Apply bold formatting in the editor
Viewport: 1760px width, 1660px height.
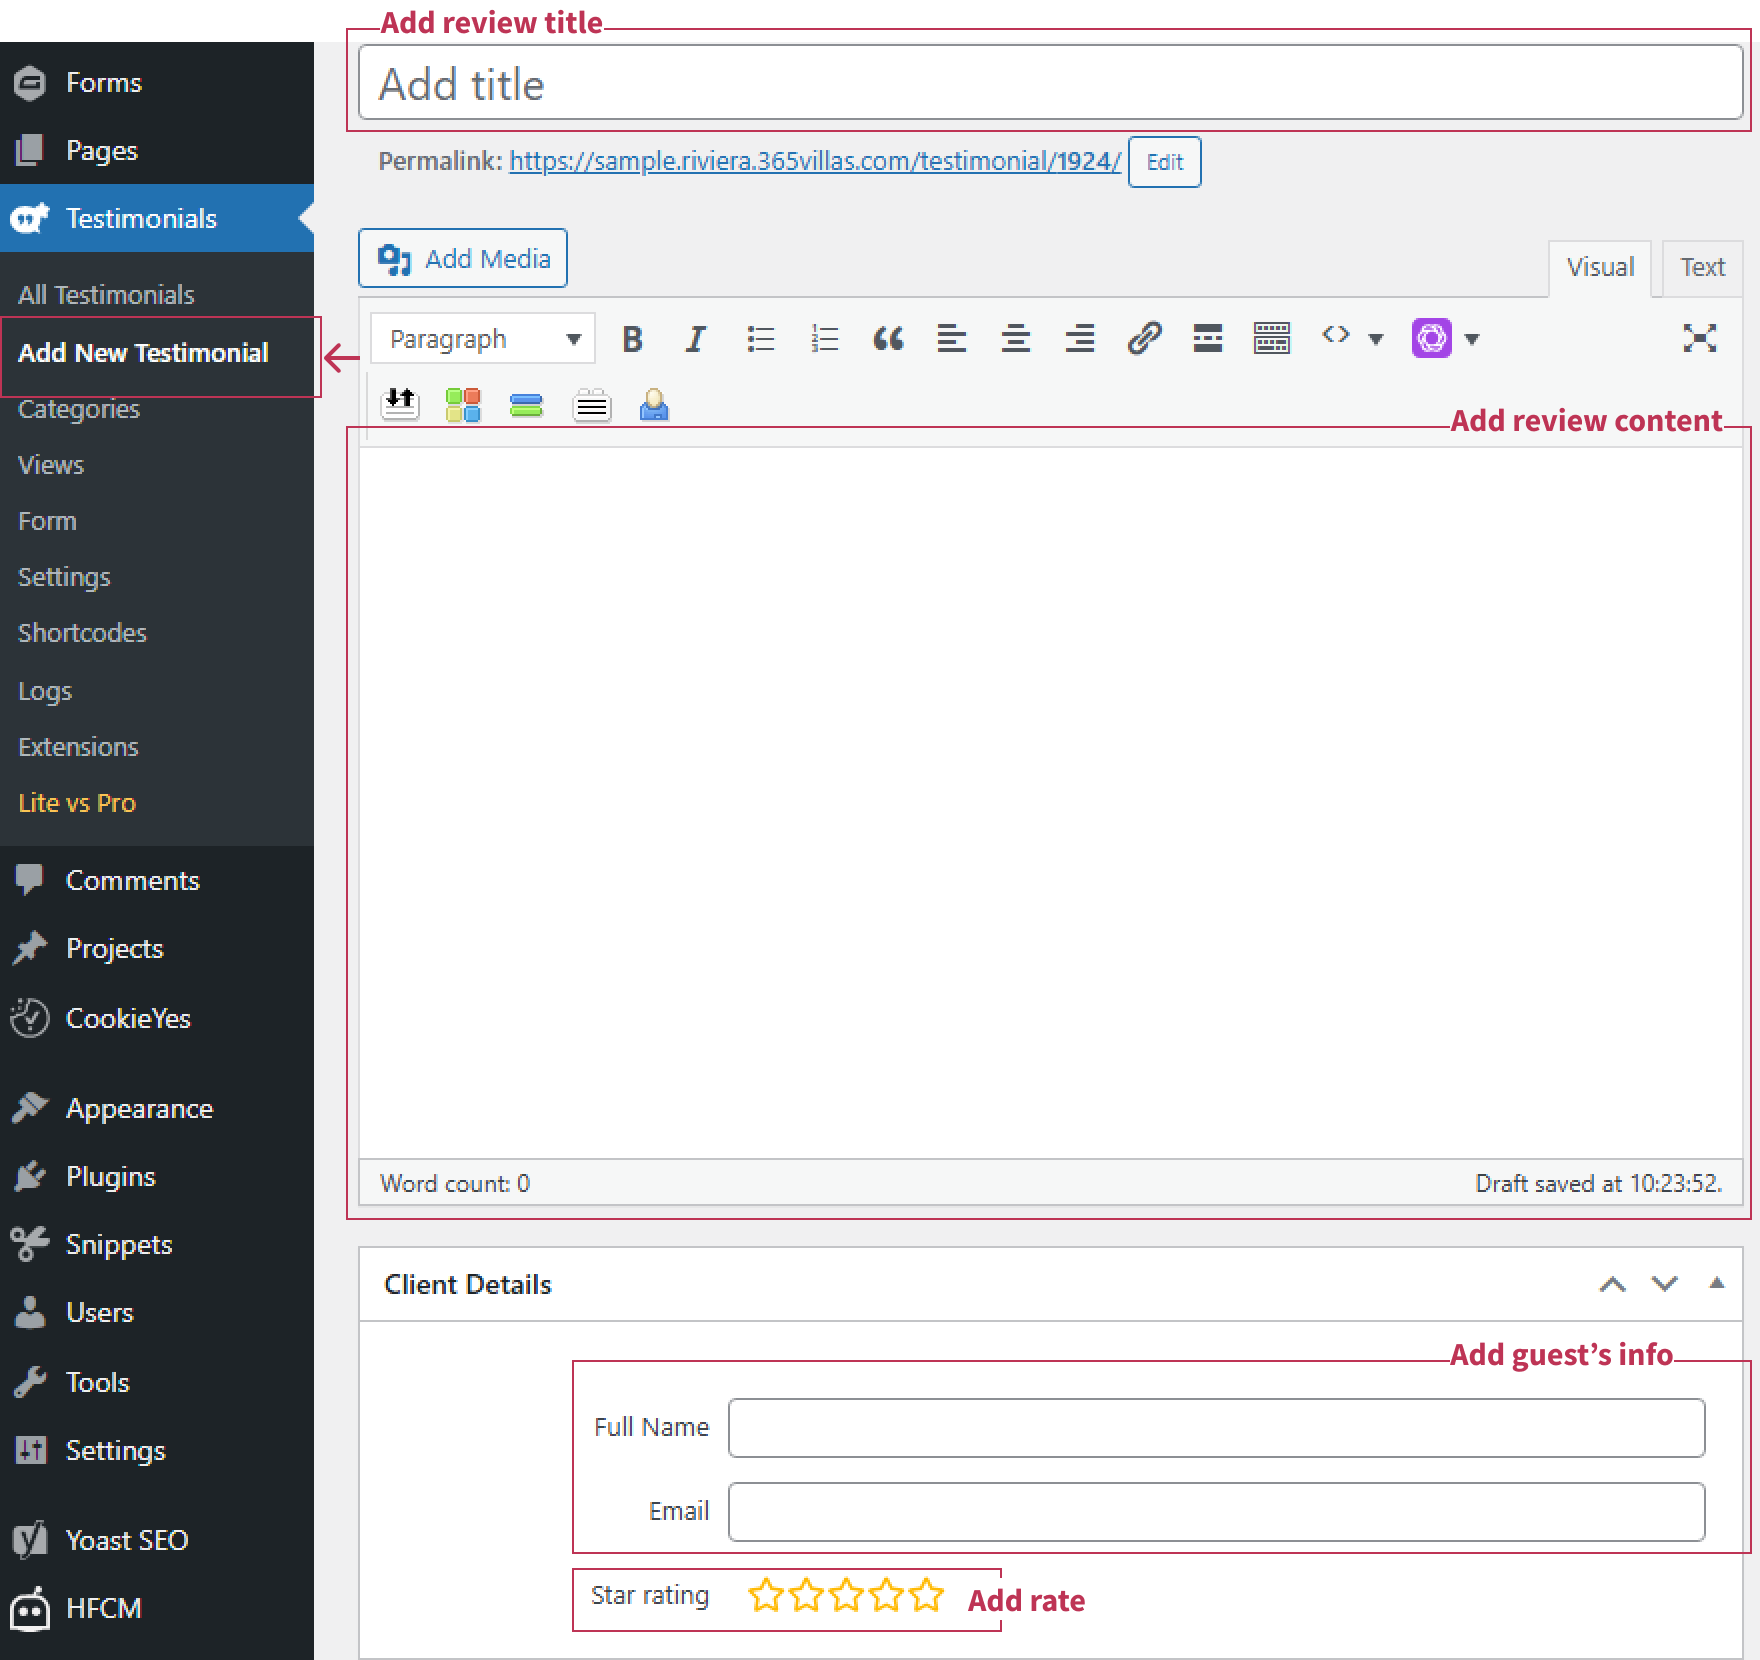(632, 339)
